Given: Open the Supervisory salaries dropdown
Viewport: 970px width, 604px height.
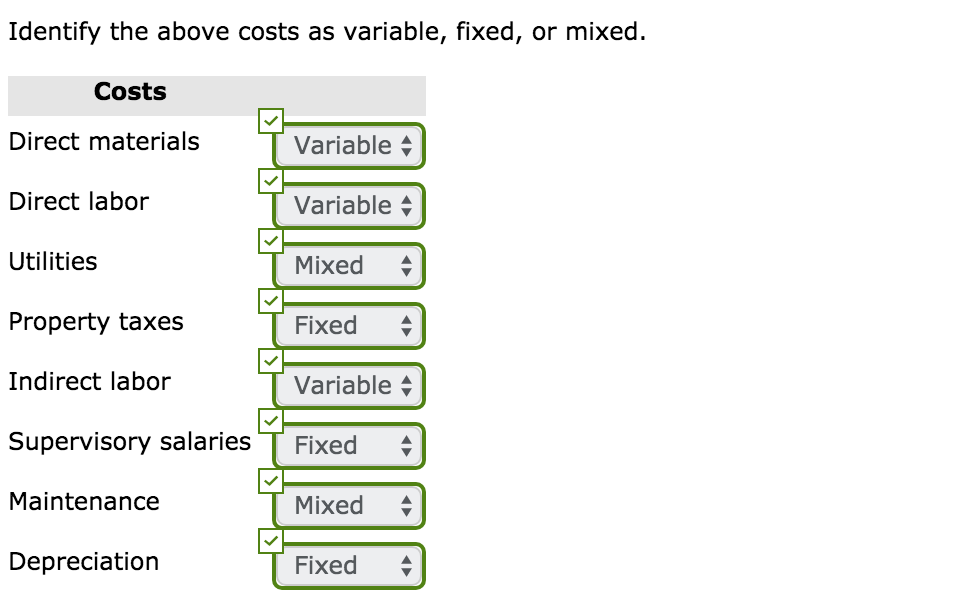Looking at the screenshot, I should [348, 445].
